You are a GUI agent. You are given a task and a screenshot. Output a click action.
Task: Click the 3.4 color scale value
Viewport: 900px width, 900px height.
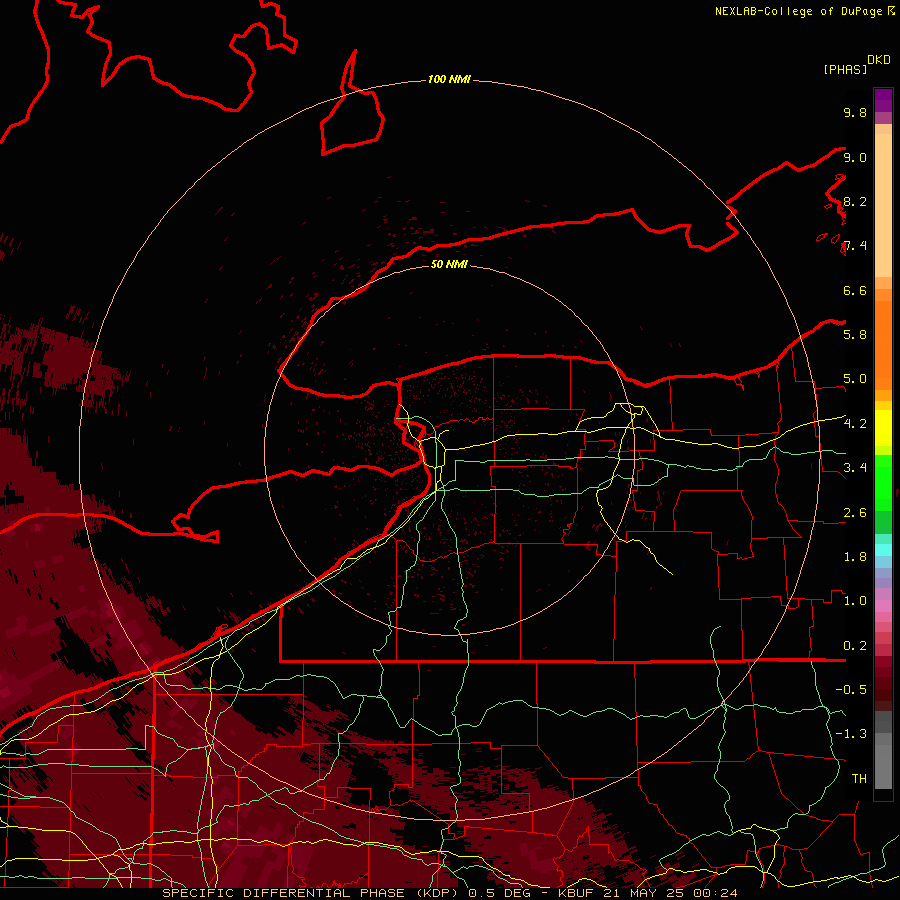(855, 468)
